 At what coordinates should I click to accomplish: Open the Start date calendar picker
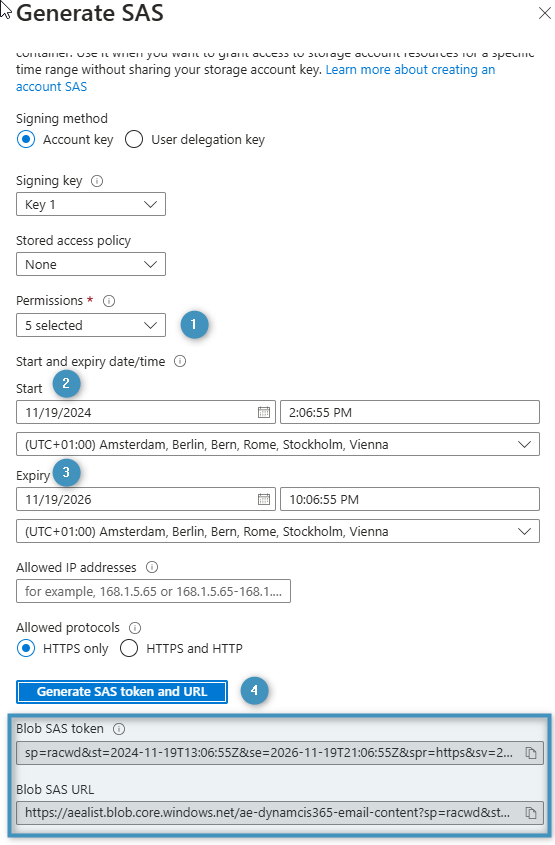click(263, 412)
